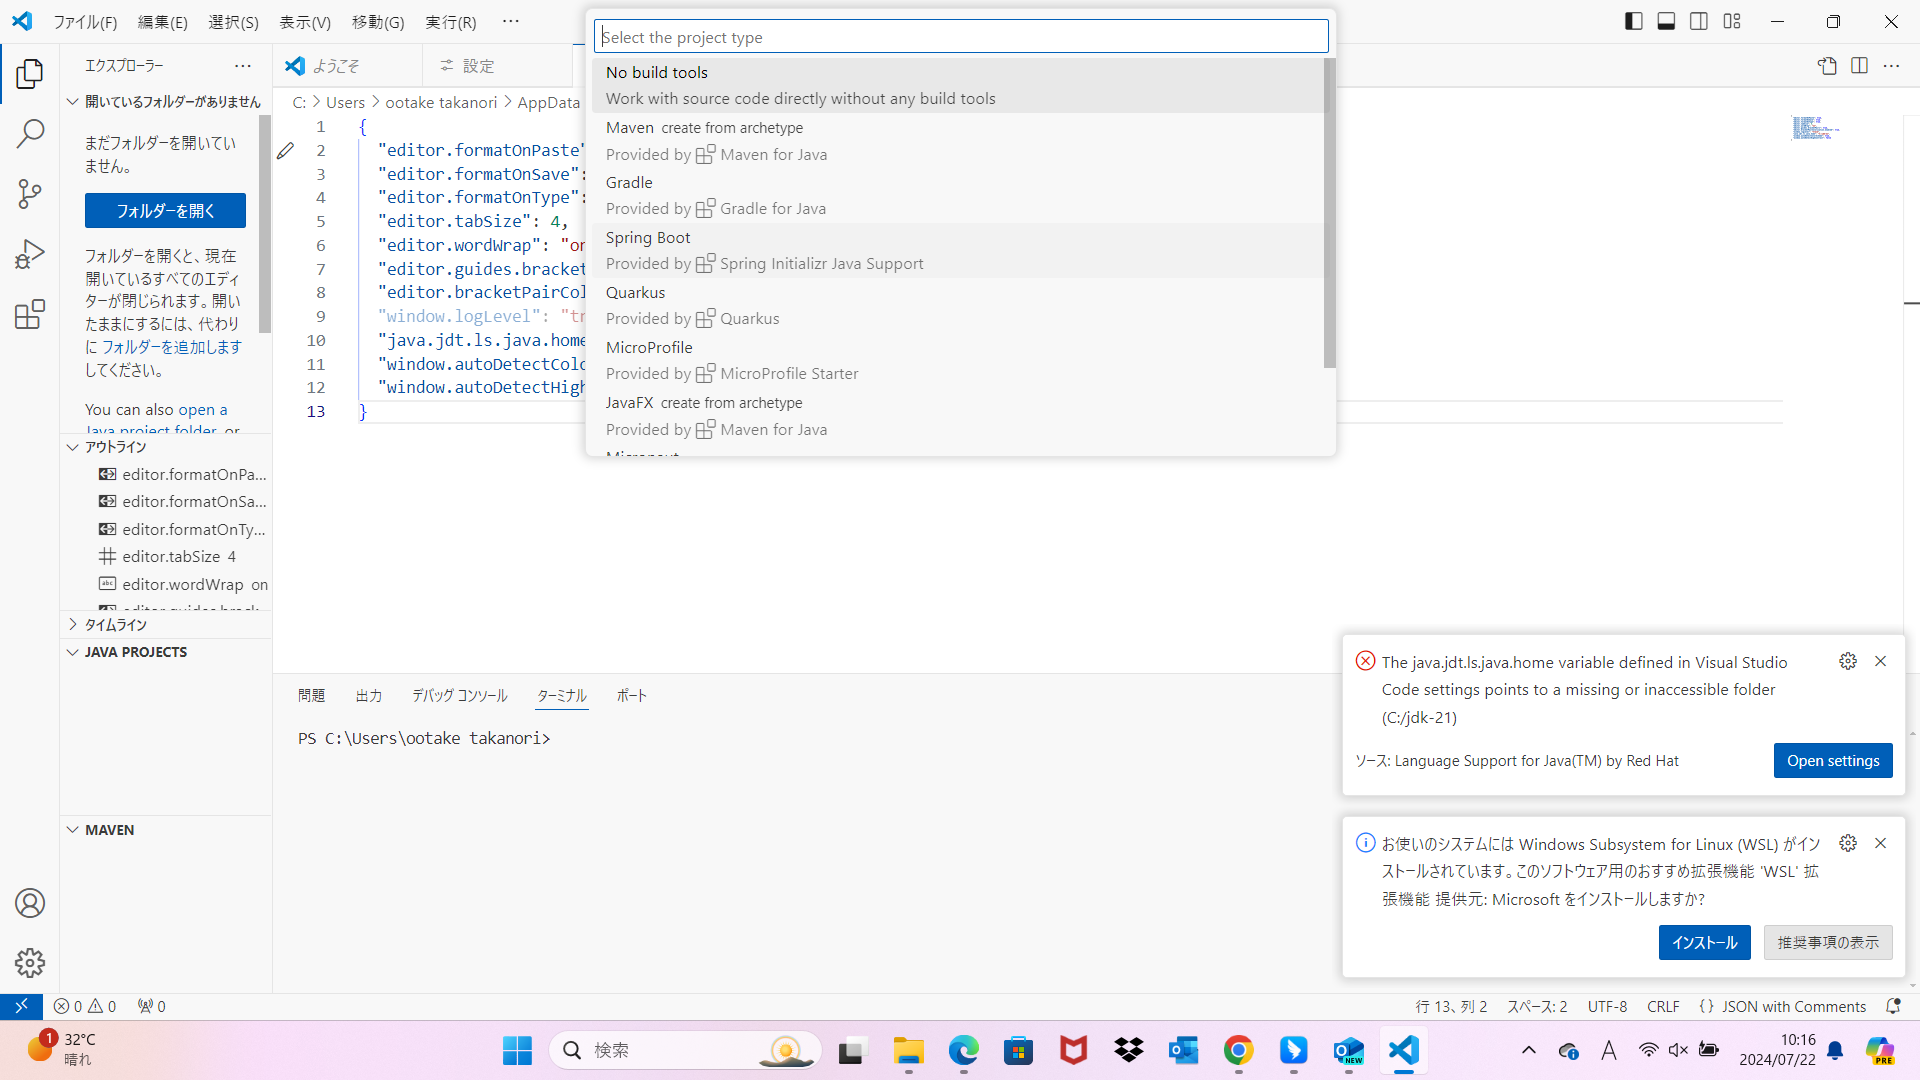1920x1080 pixels.
Task: Open the gear on the java.home error notification
Action: (1848, 661)
